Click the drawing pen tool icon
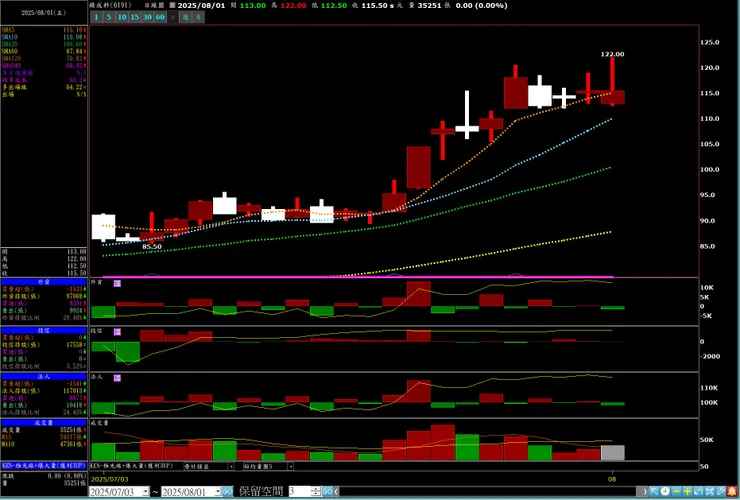This screenshot has width=740, height=500. point(721,492)
